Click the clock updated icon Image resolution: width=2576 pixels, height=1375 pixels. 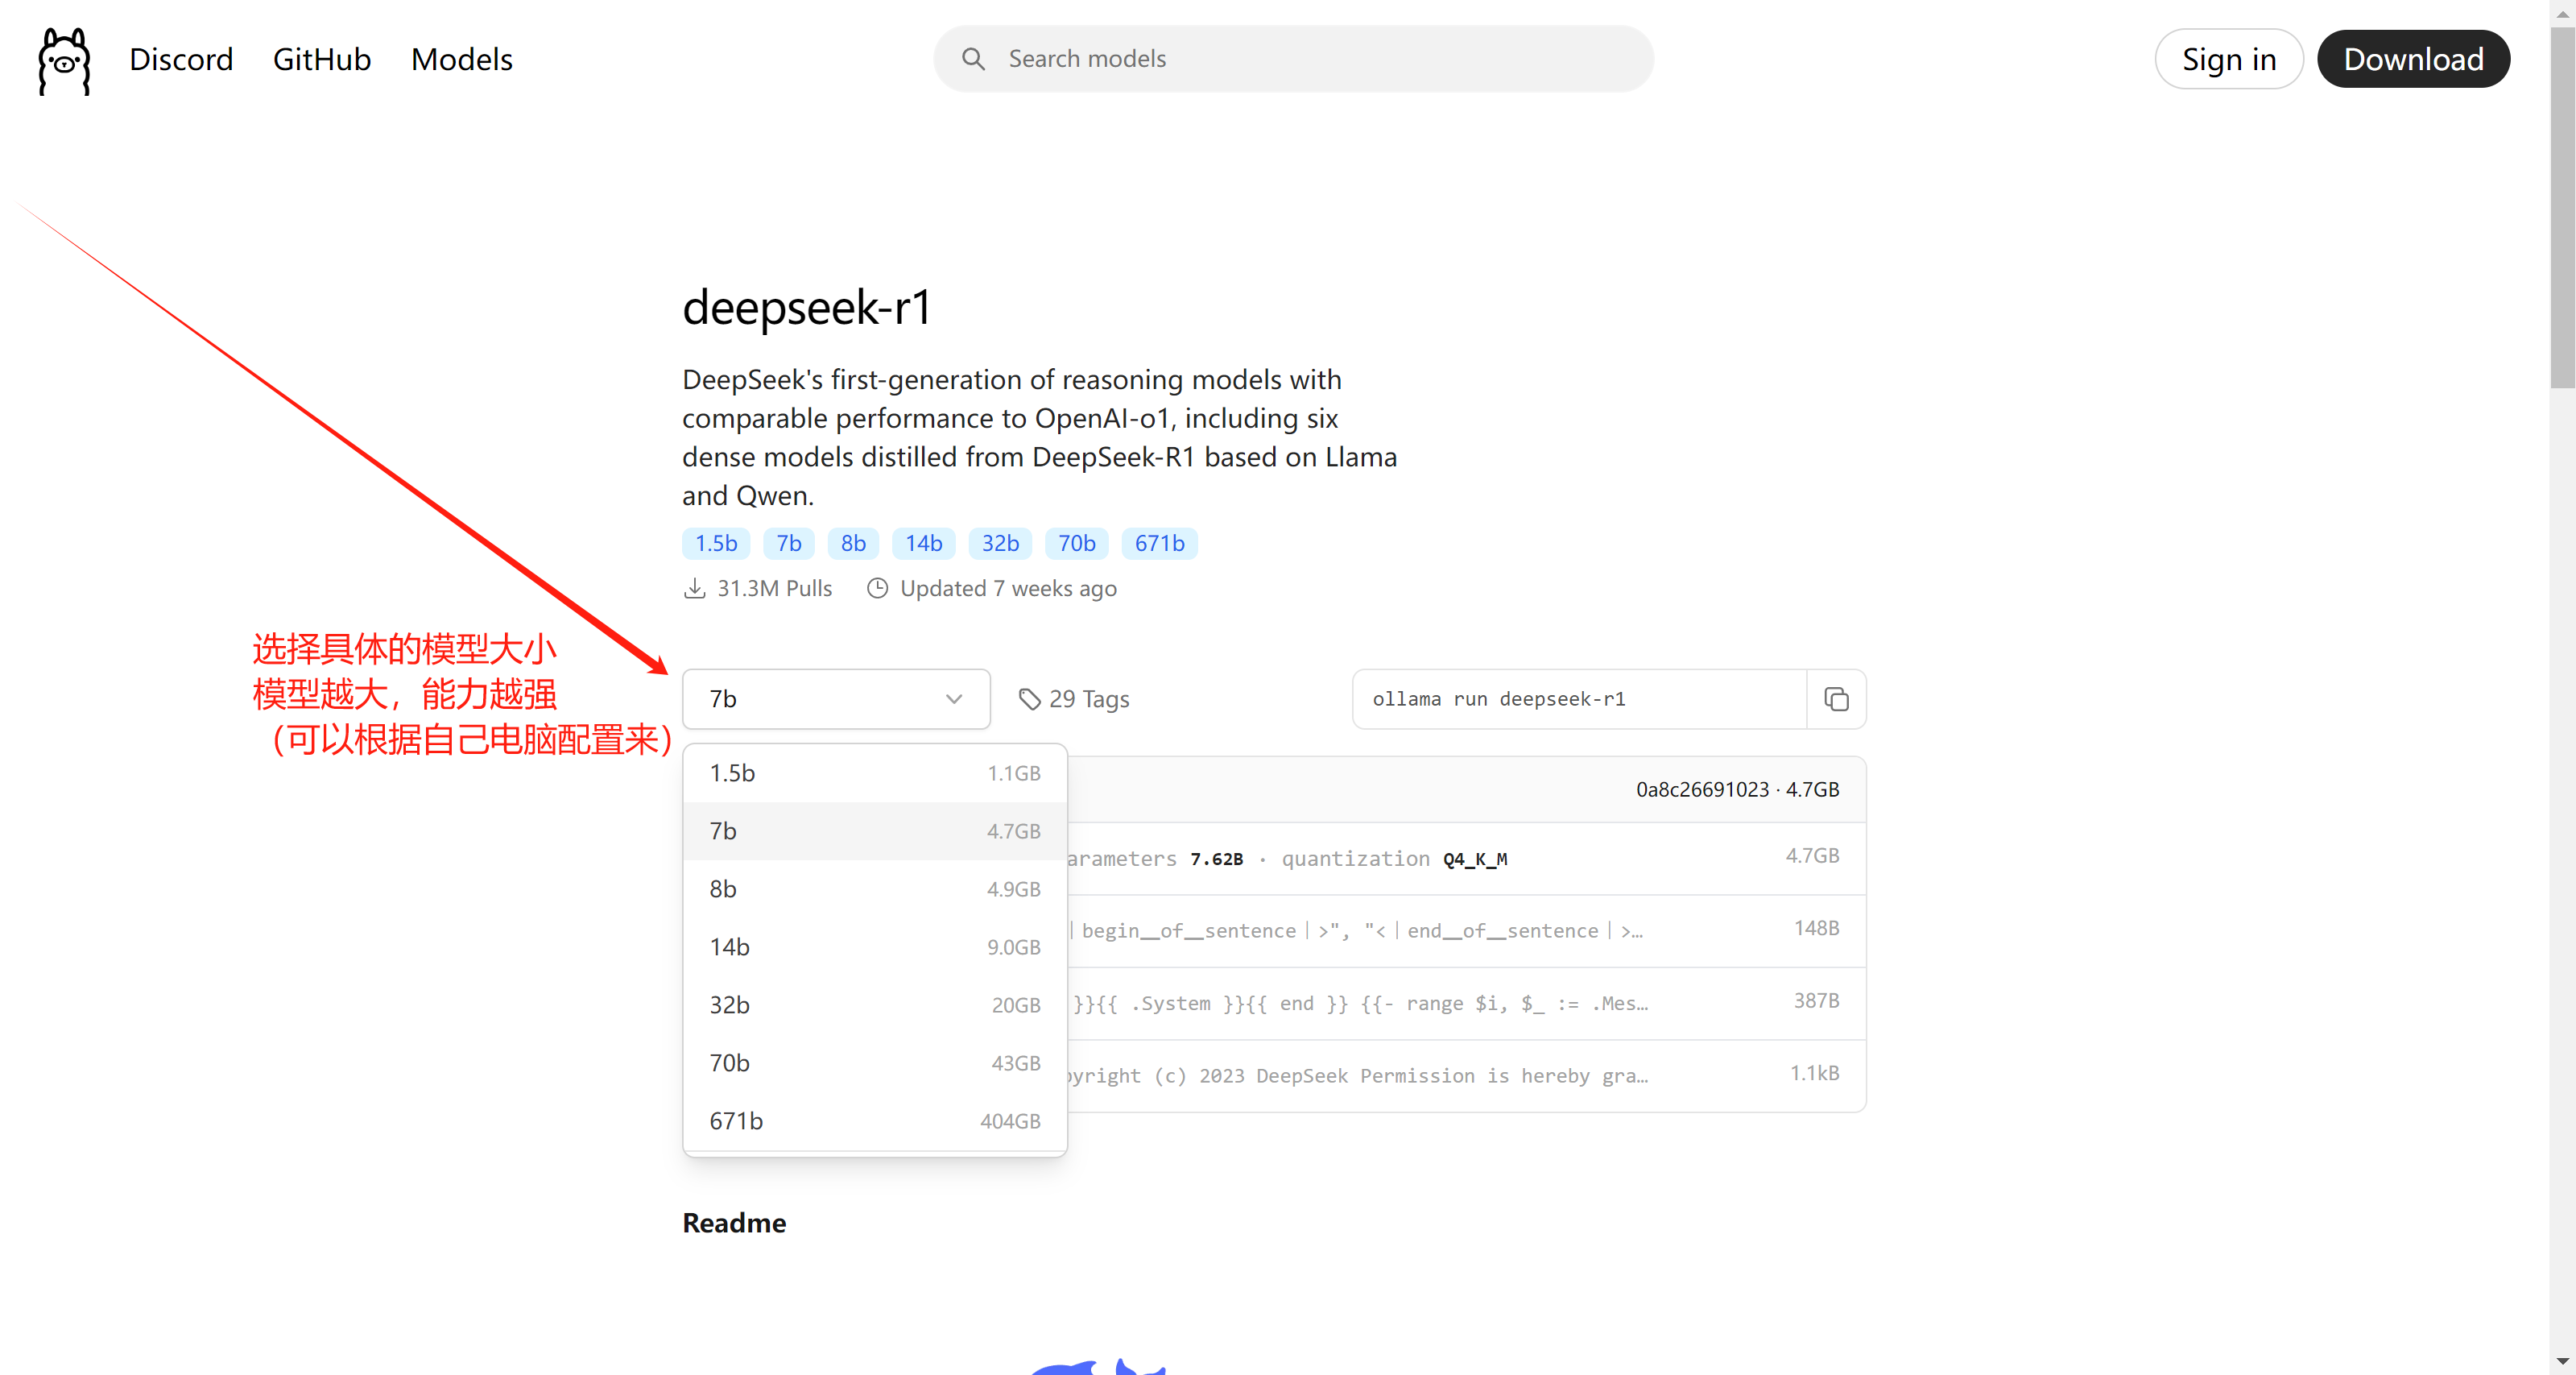pos(877,588)
